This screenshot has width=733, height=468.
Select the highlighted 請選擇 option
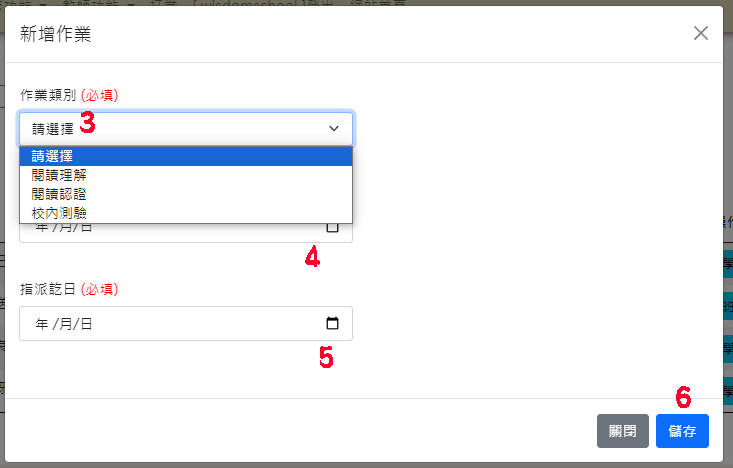[x=186, y=156]
